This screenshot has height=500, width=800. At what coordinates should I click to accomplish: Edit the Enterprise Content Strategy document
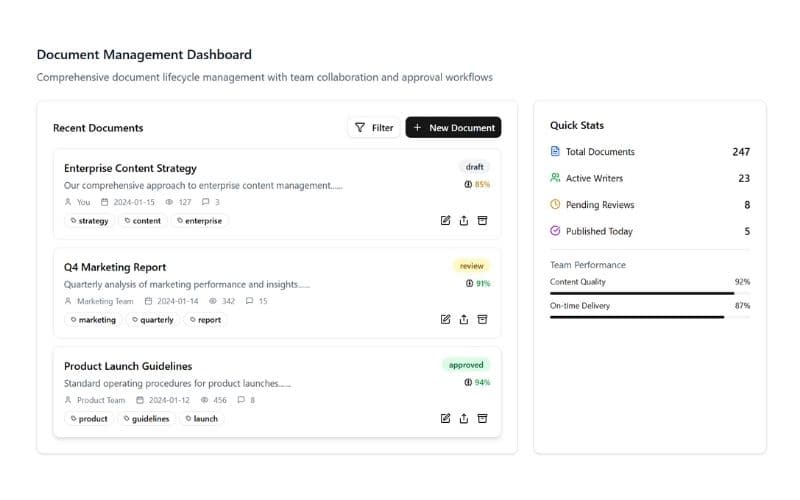click(446, 220)
